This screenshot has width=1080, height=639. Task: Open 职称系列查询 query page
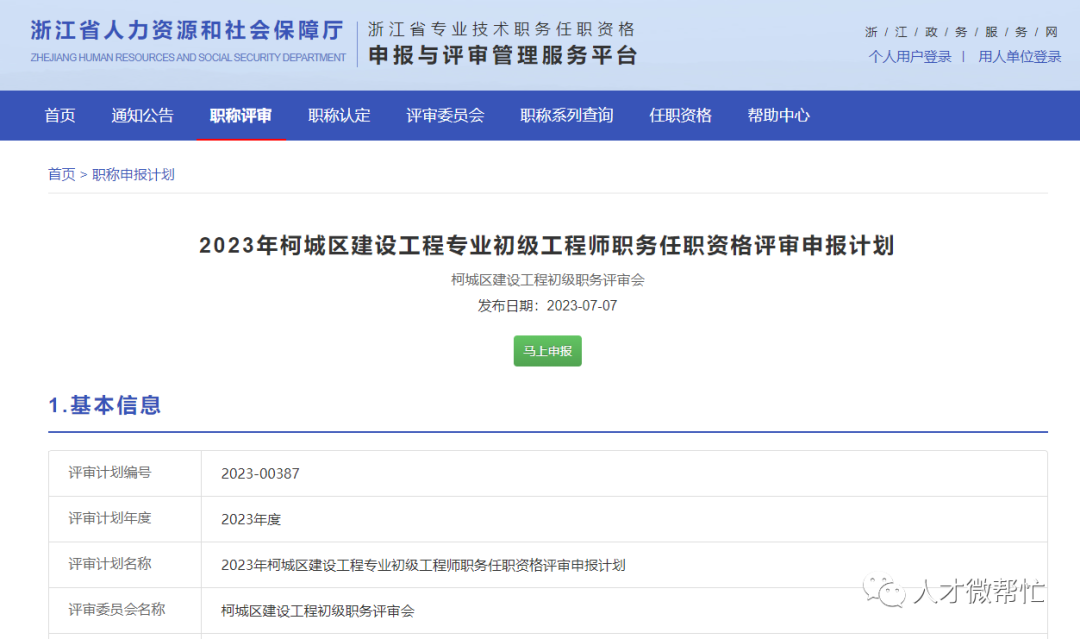[566, 115]
